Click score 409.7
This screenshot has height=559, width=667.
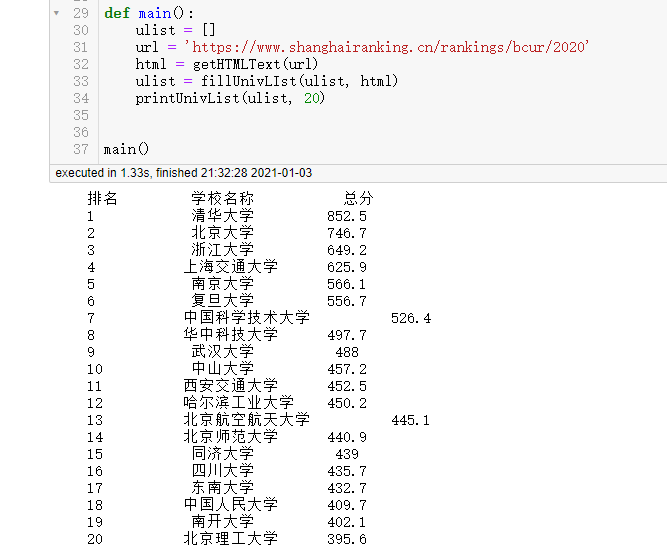[x=347, y=505]
